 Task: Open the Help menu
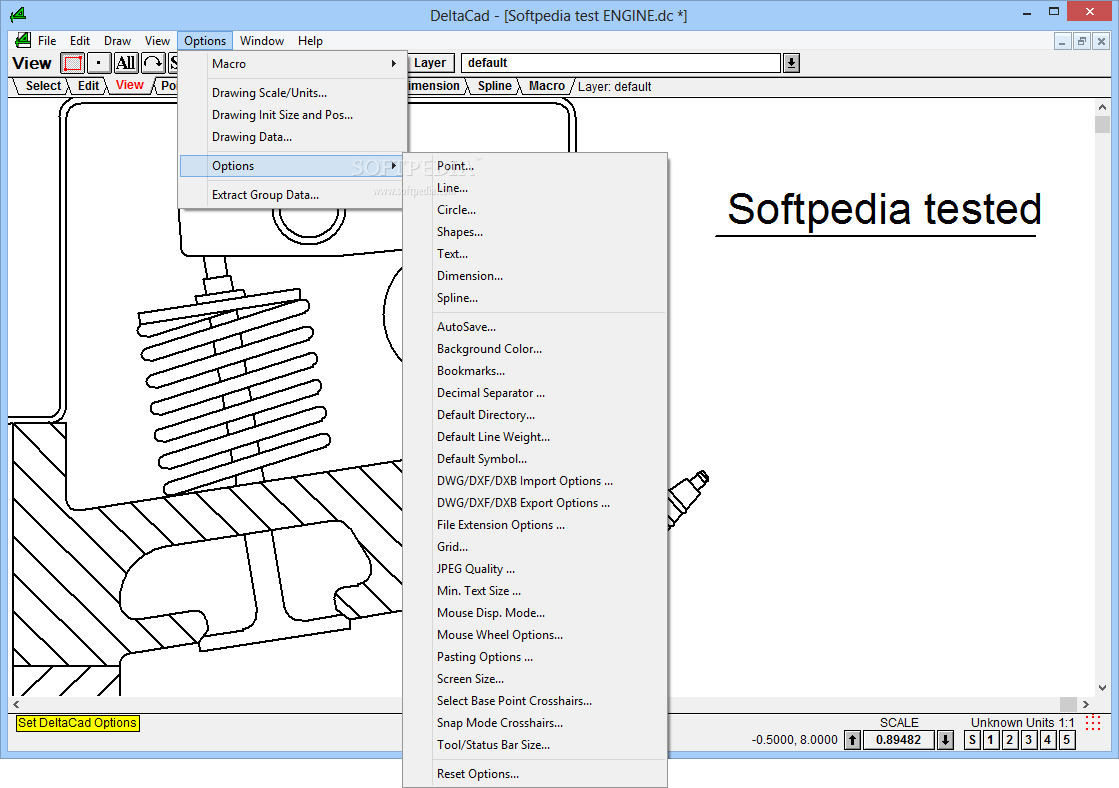(310, 41)
